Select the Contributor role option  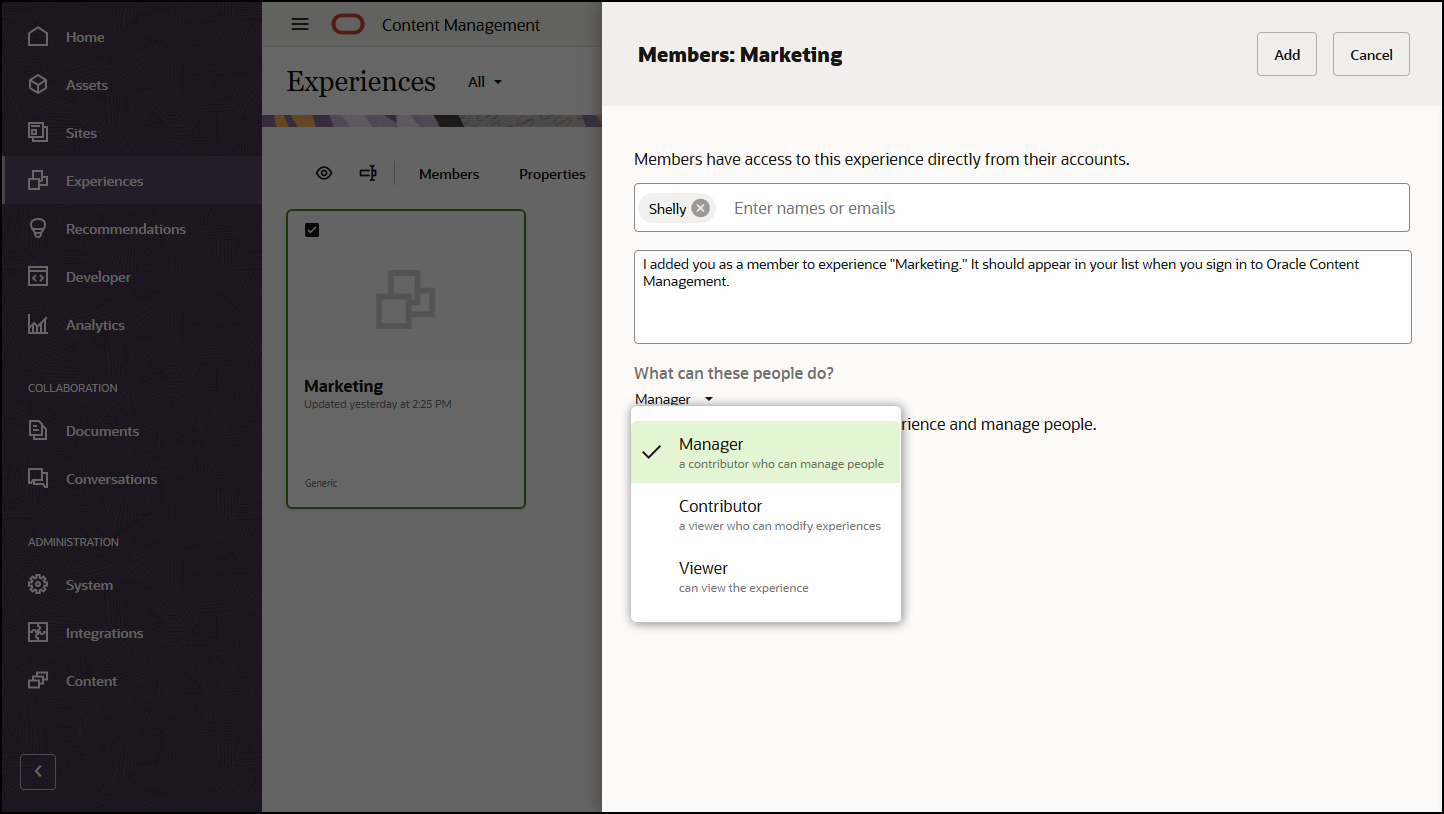tap(766, 514)
